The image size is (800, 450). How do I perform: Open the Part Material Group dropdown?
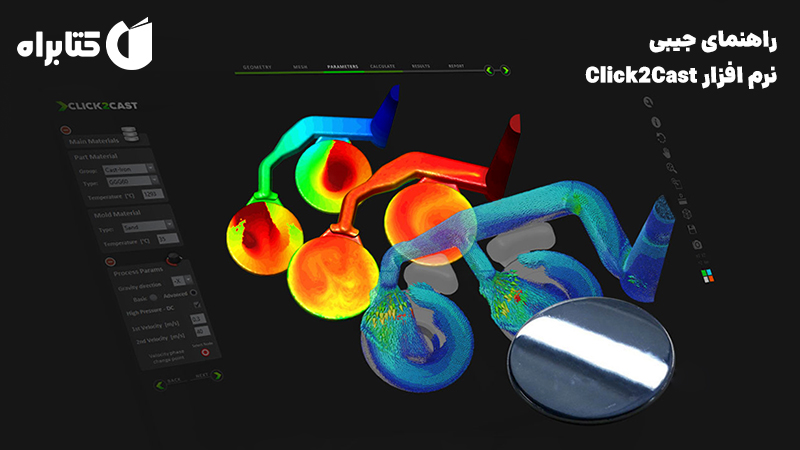[128, 169]
